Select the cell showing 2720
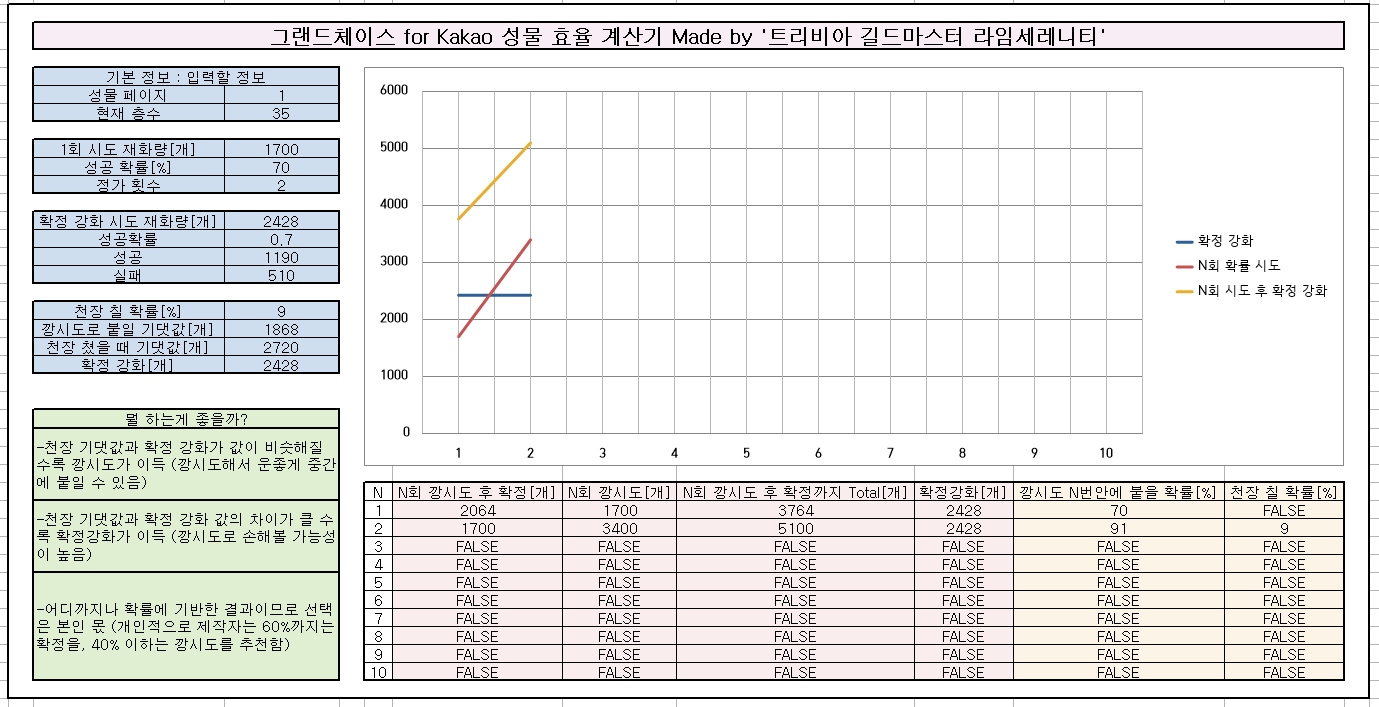The height and width of the screenshot is (707, 1379). point(282,347)
